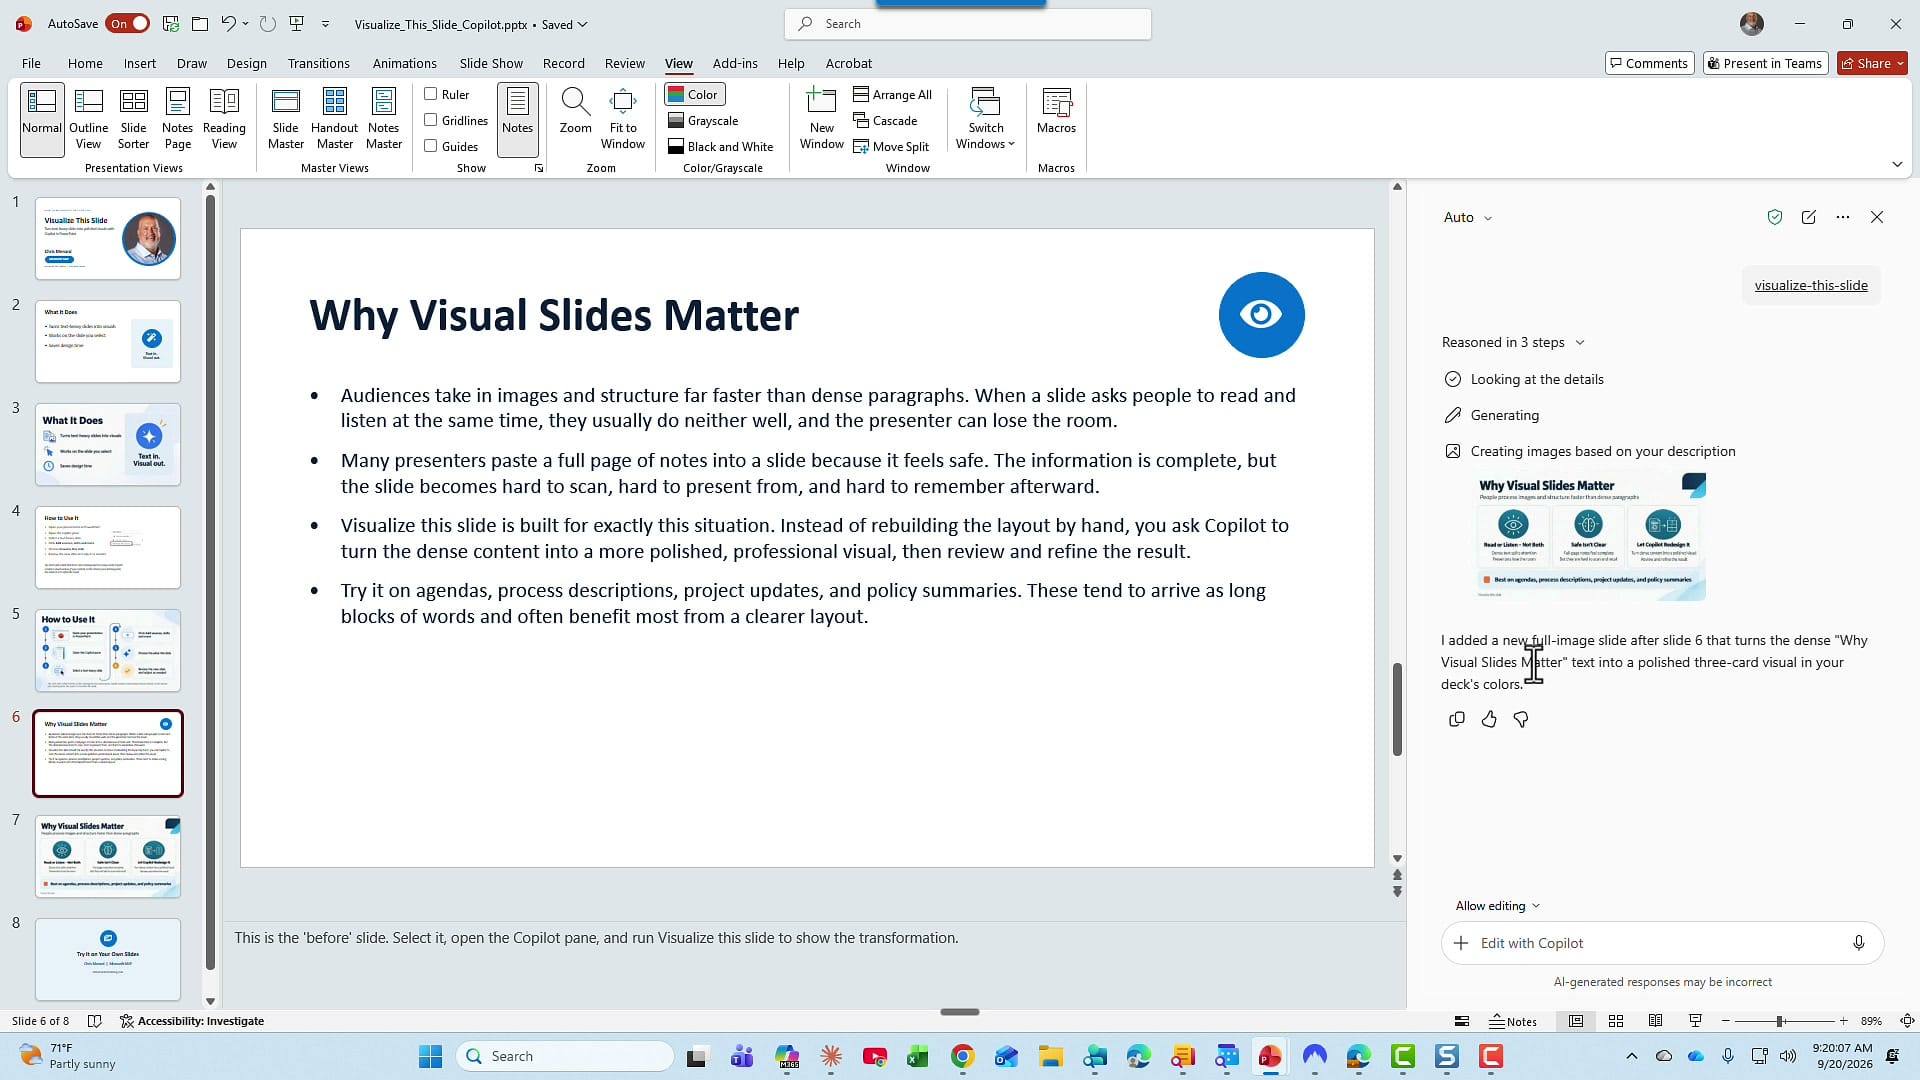This screenshot has height=1080, width=1920.
Task: Start new Copilot chat icon
Action: click(x=1808, y=217)
